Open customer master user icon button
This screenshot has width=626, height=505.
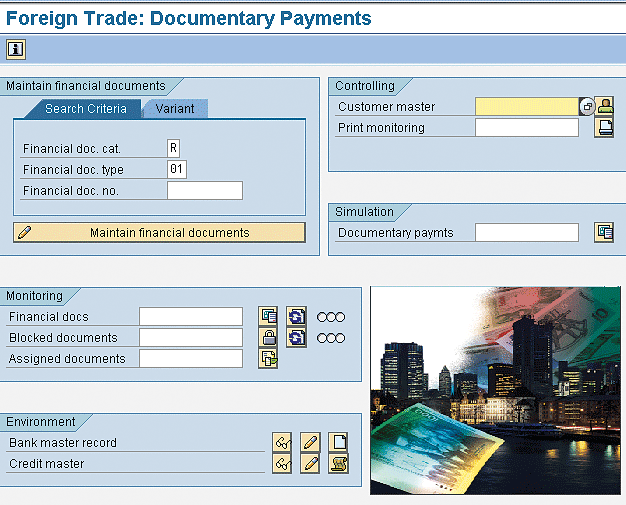604,107
